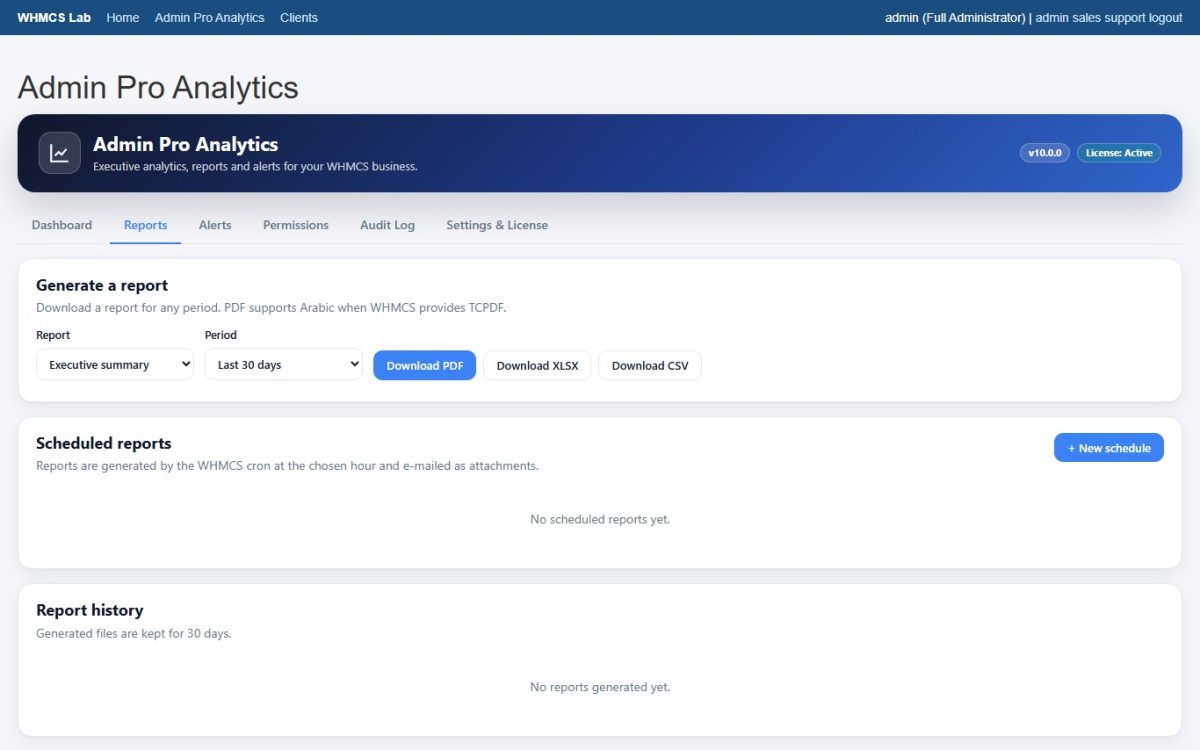Click the 'Scheduled reports' heading

click(x=104, y=443)
